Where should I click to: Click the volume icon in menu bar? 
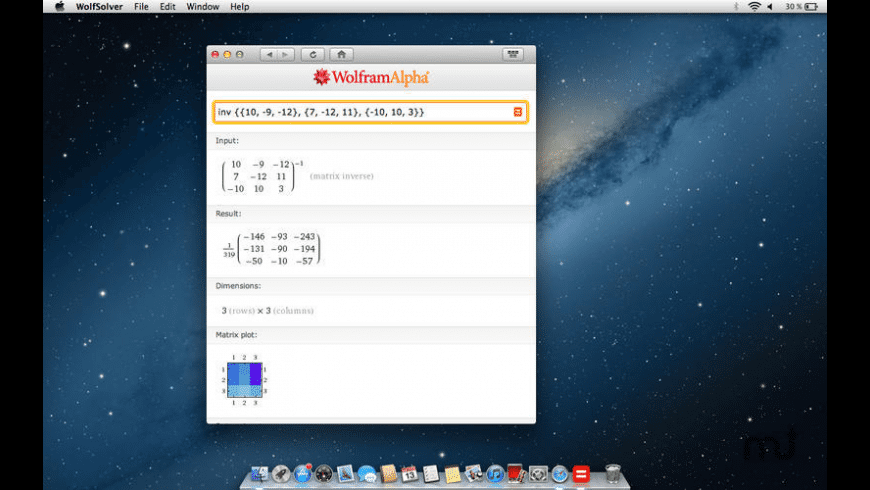tap(770, 7)
